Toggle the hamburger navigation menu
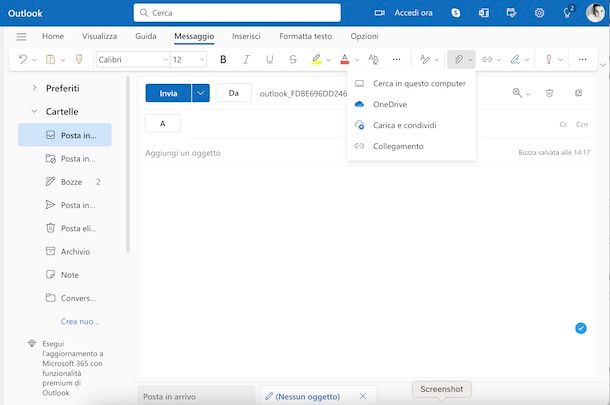Screen dimensions: 610x405 [21, 37]
